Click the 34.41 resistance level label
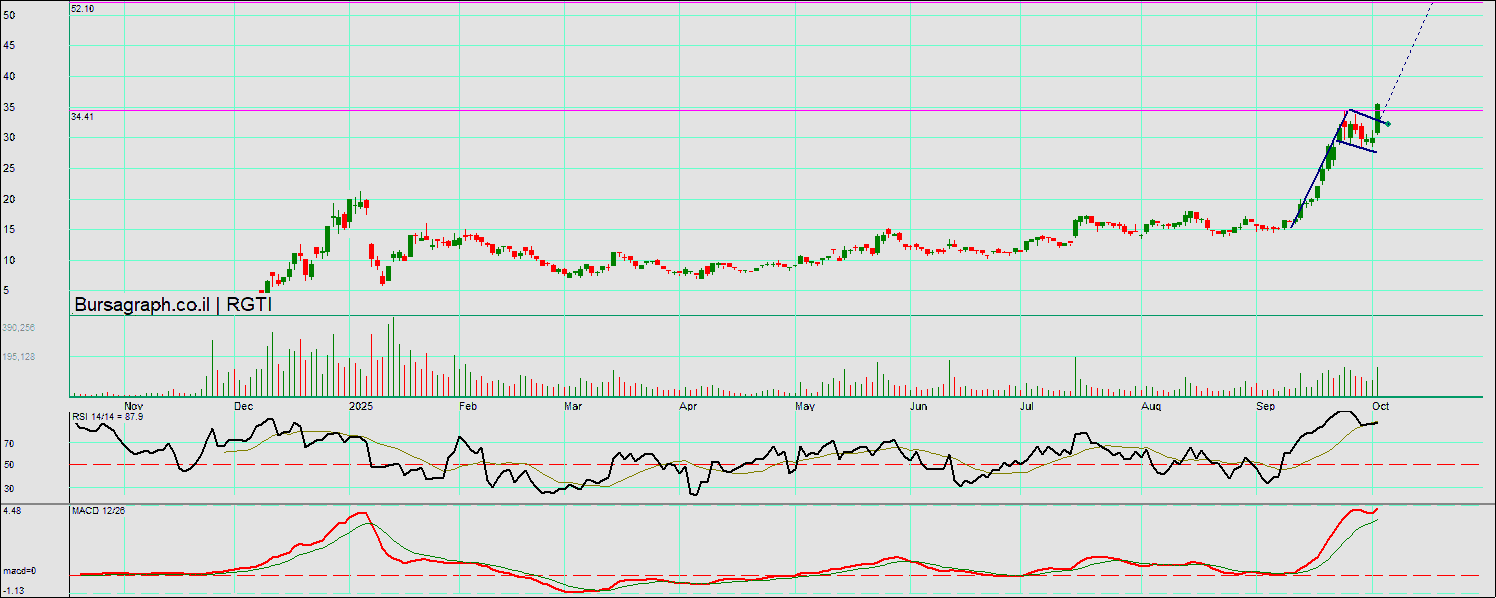1496x598 pixels. point(82,117)
